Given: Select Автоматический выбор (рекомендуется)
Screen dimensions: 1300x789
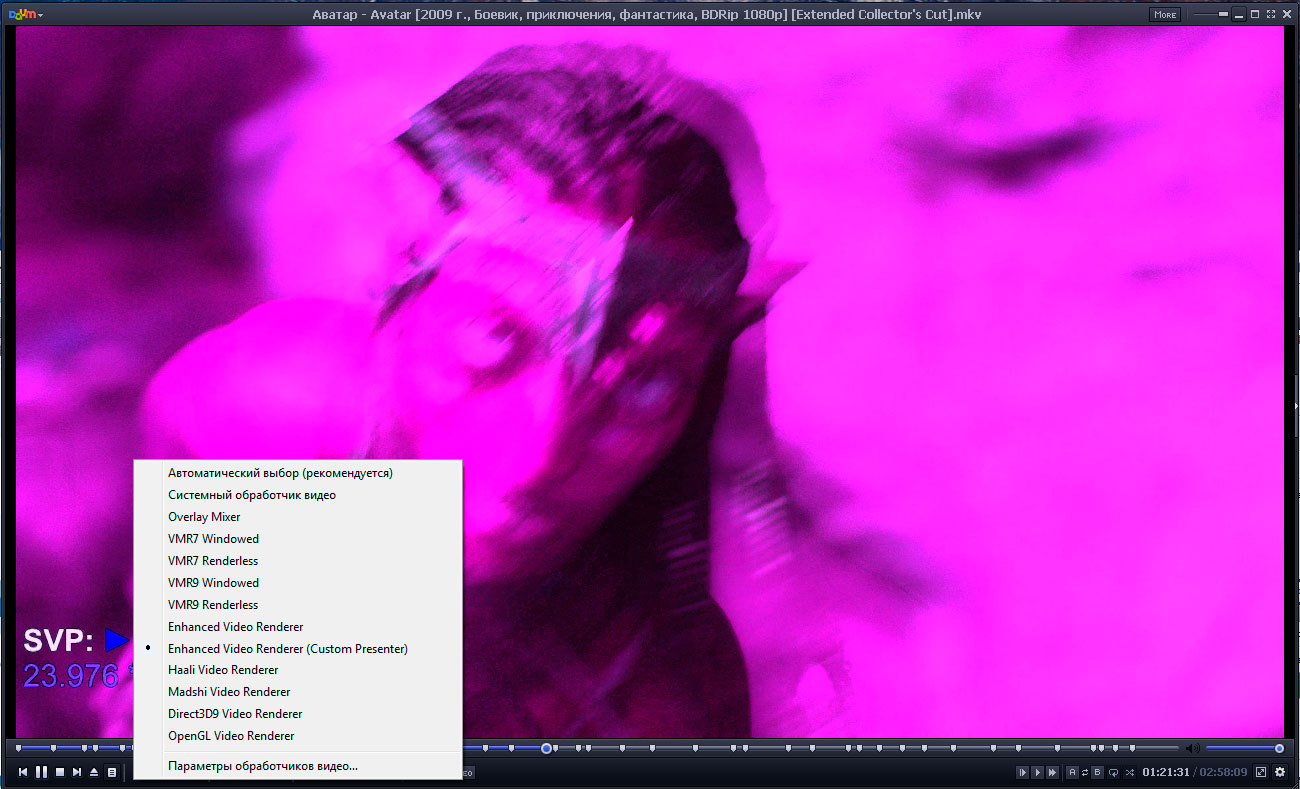Looking at the screenshot, I should tap(298, 473).
